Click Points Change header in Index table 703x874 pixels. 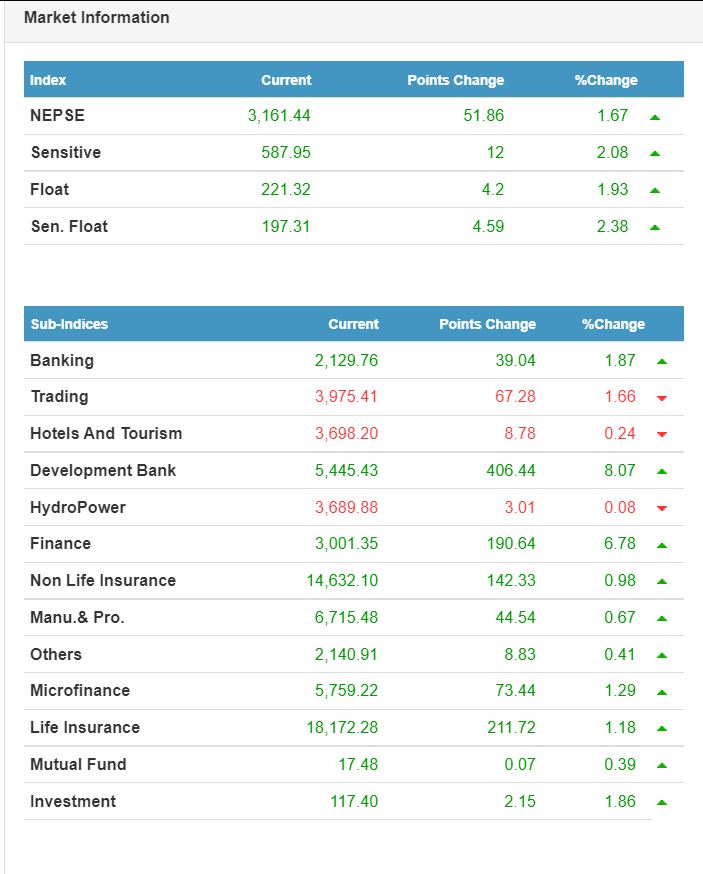455,80
